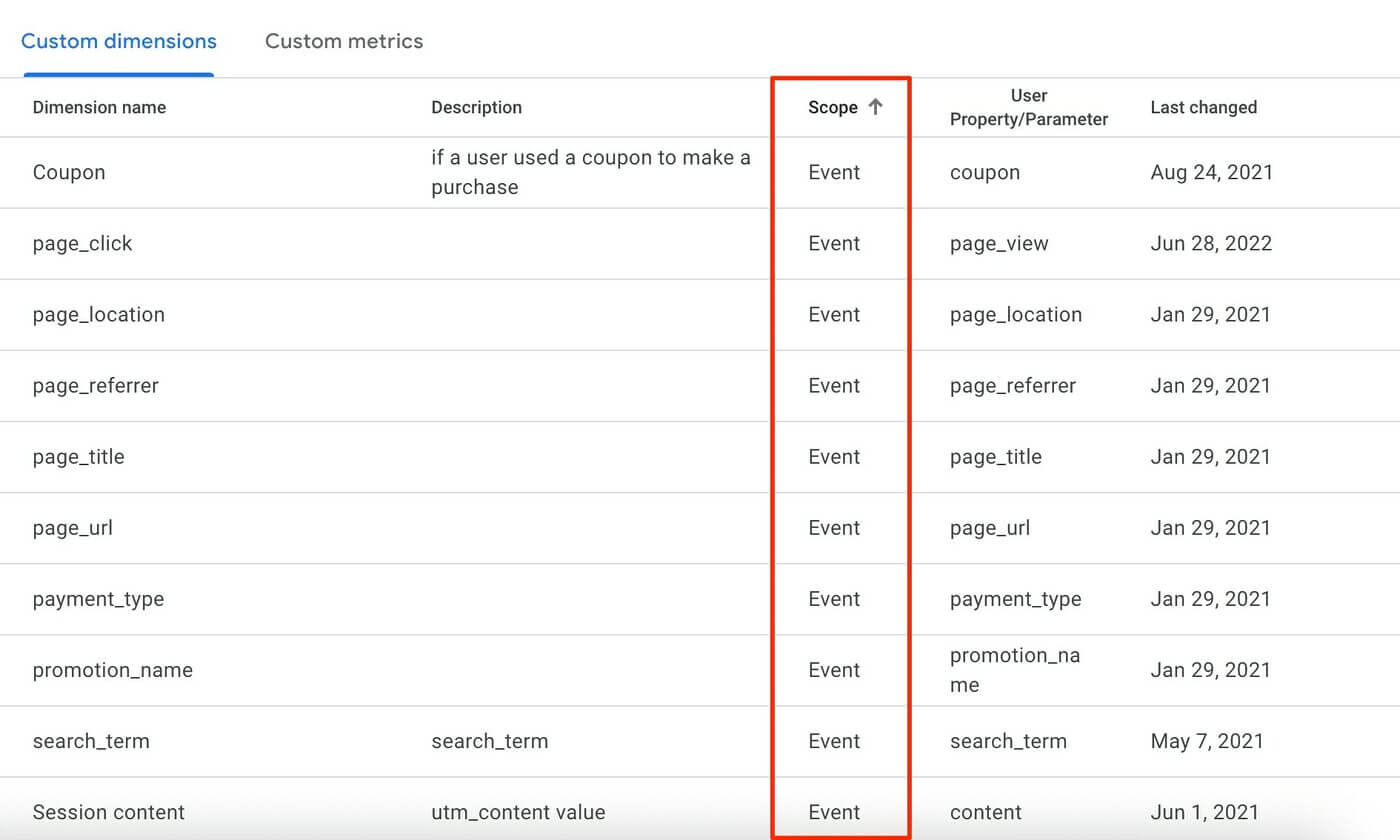Sort by the Last changed column header
Viewport: 1400px width, 840px height.
(x=1204, y=107)
